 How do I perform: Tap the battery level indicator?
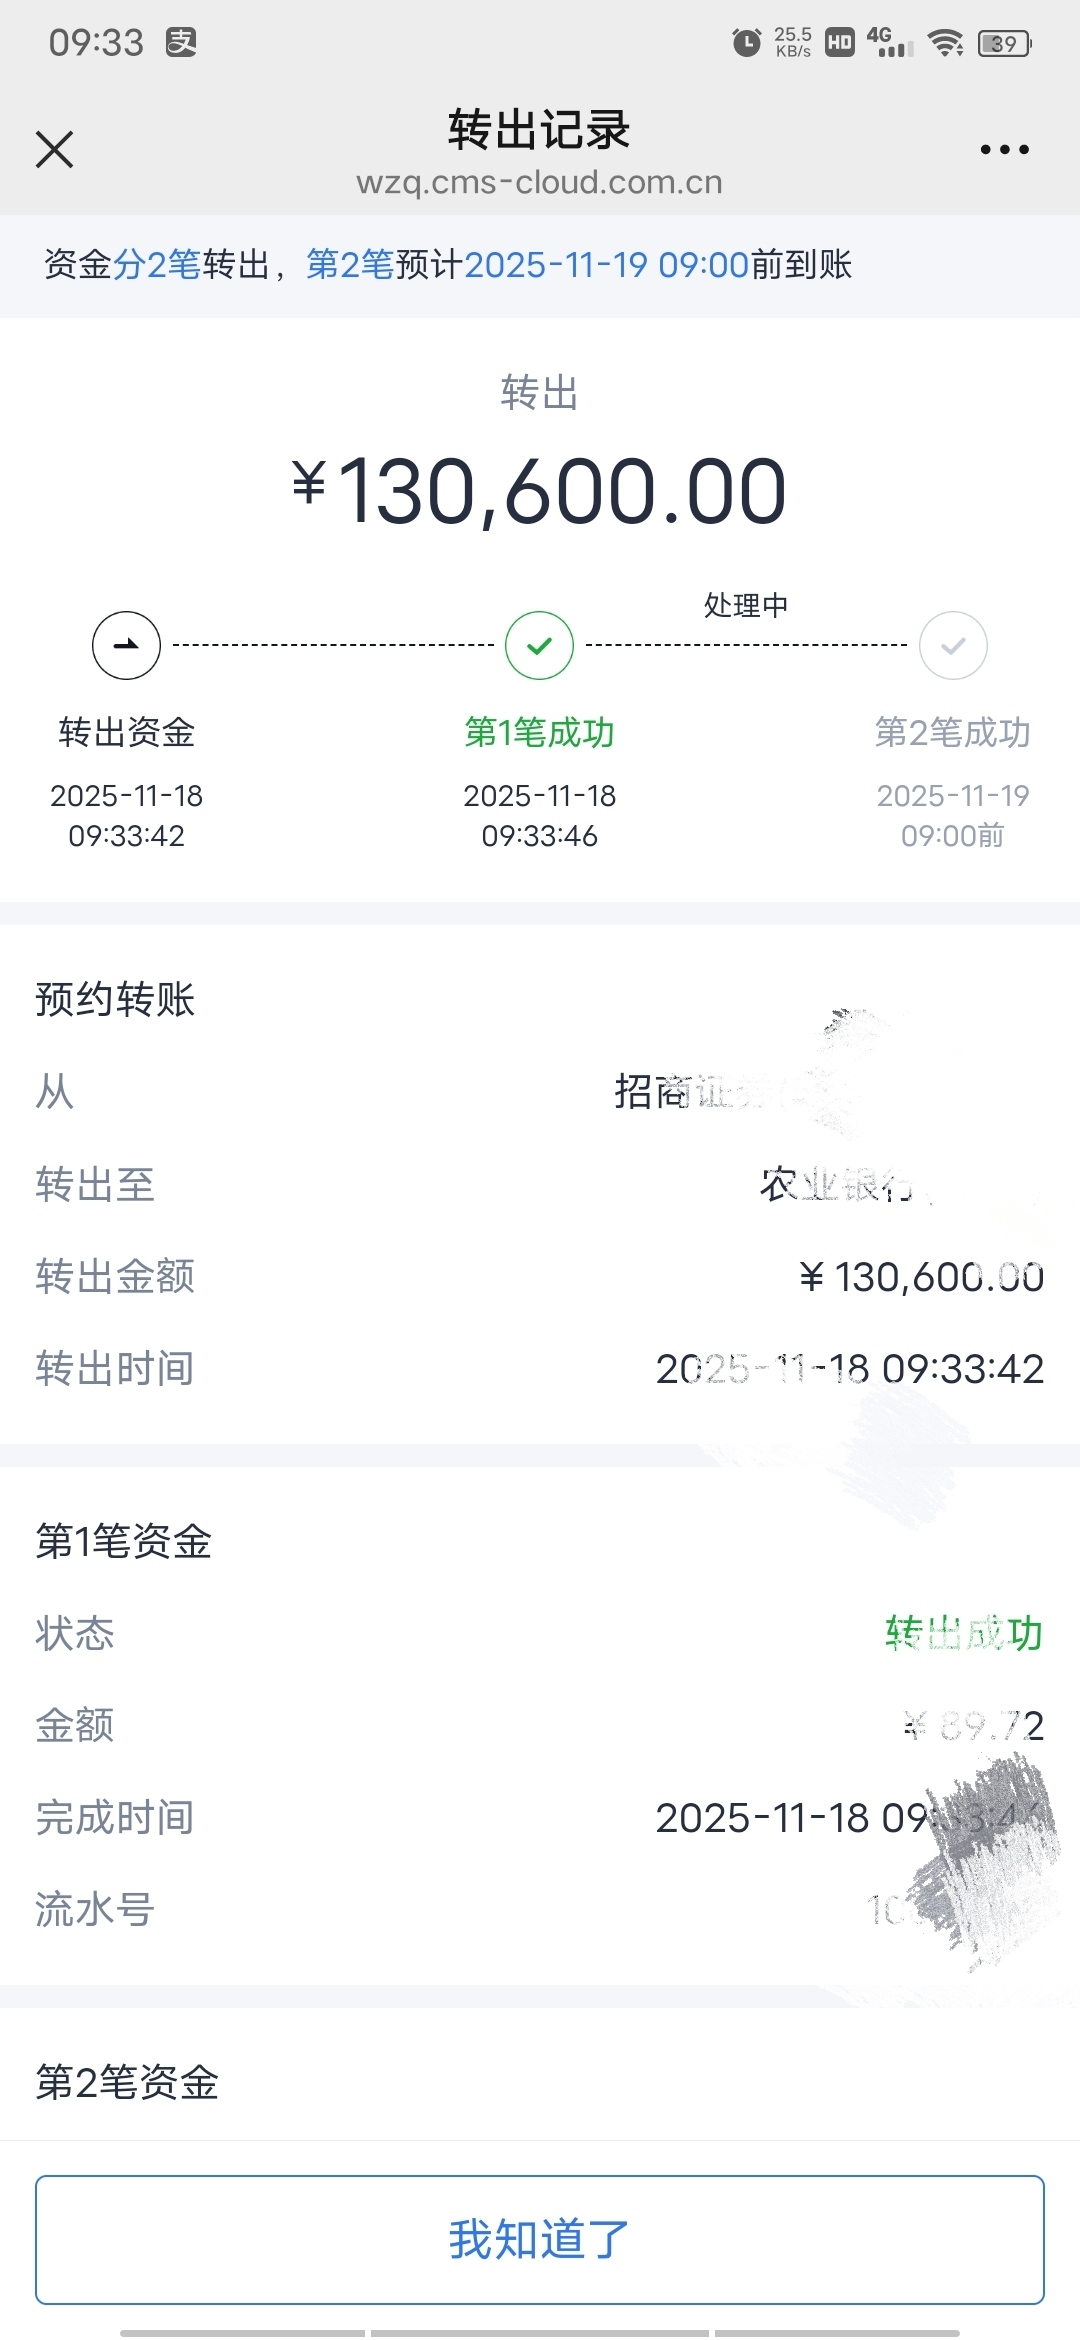coord(1004,43)
